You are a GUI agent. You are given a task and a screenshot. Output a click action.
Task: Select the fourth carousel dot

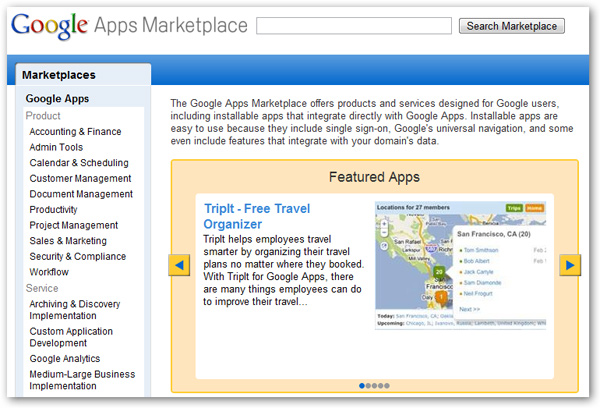pyautogui.click(x=380, y=385)
